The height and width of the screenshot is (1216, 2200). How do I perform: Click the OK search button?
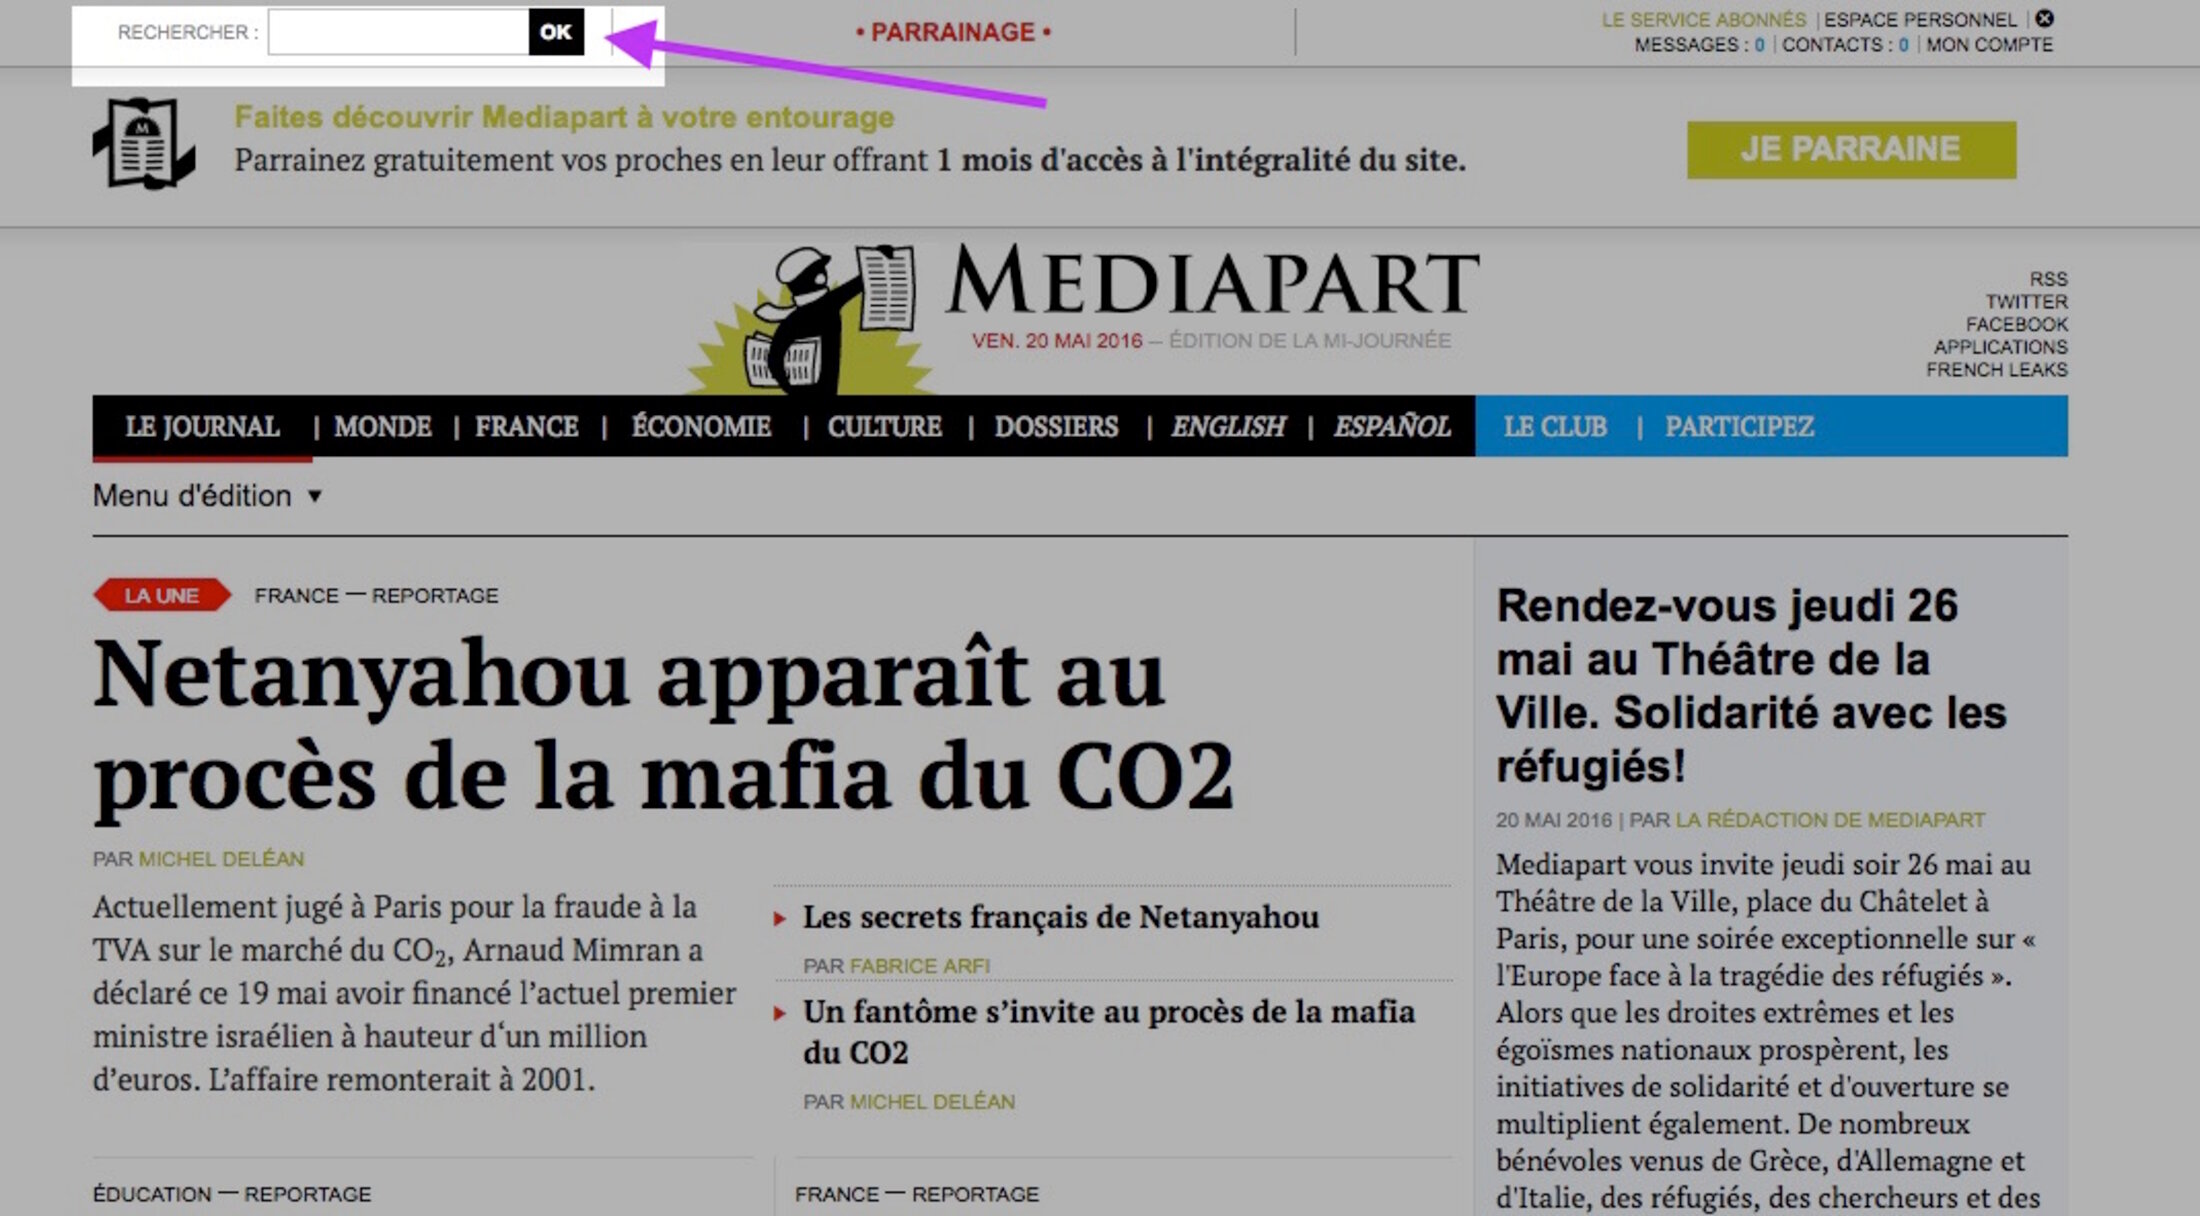(x=556, y=32)
